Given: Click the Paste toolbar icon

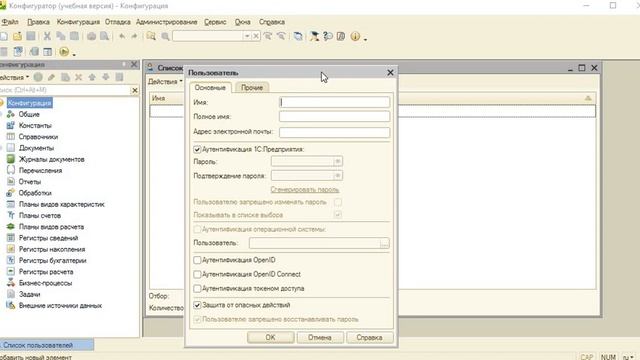Looking at the screenshot, I should pyautogui.click(x=74, y=36).
